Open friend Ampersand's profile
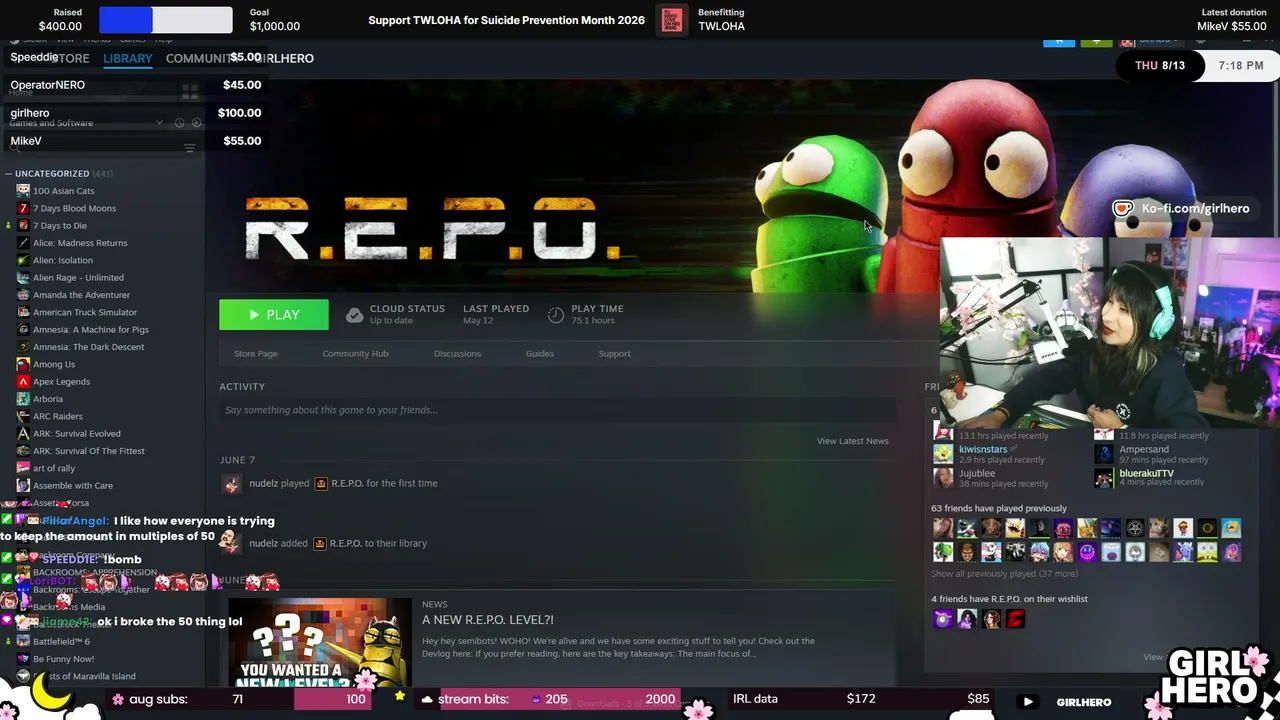The height and width of the screenshot is (720, 1280). click(x=1144, y=450)
